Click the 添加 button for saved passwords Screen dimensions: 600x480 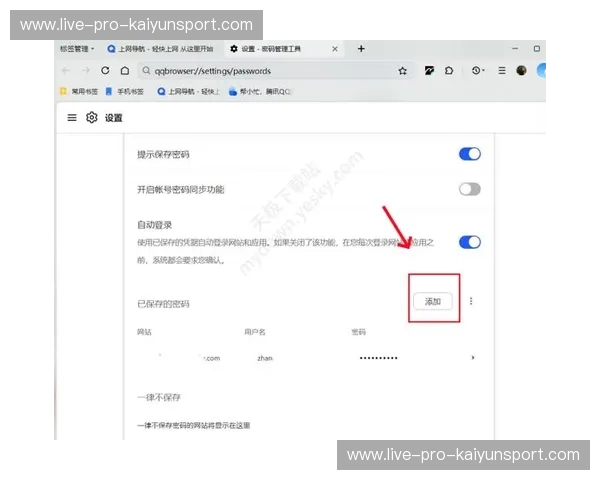(x=433, y=301)
